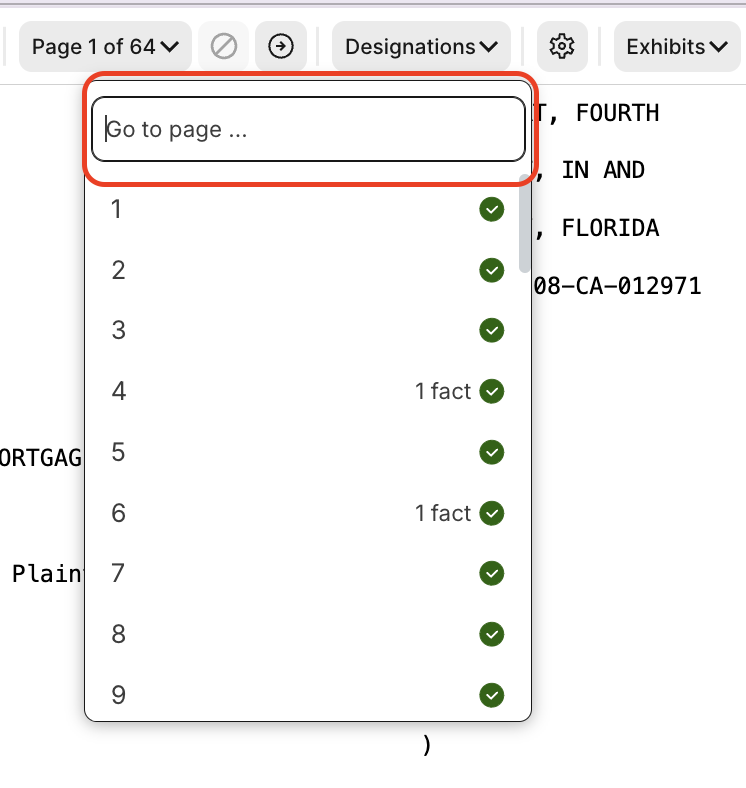Jump to page 7 in list
This screenshot has width=746, height=788.
118,574
